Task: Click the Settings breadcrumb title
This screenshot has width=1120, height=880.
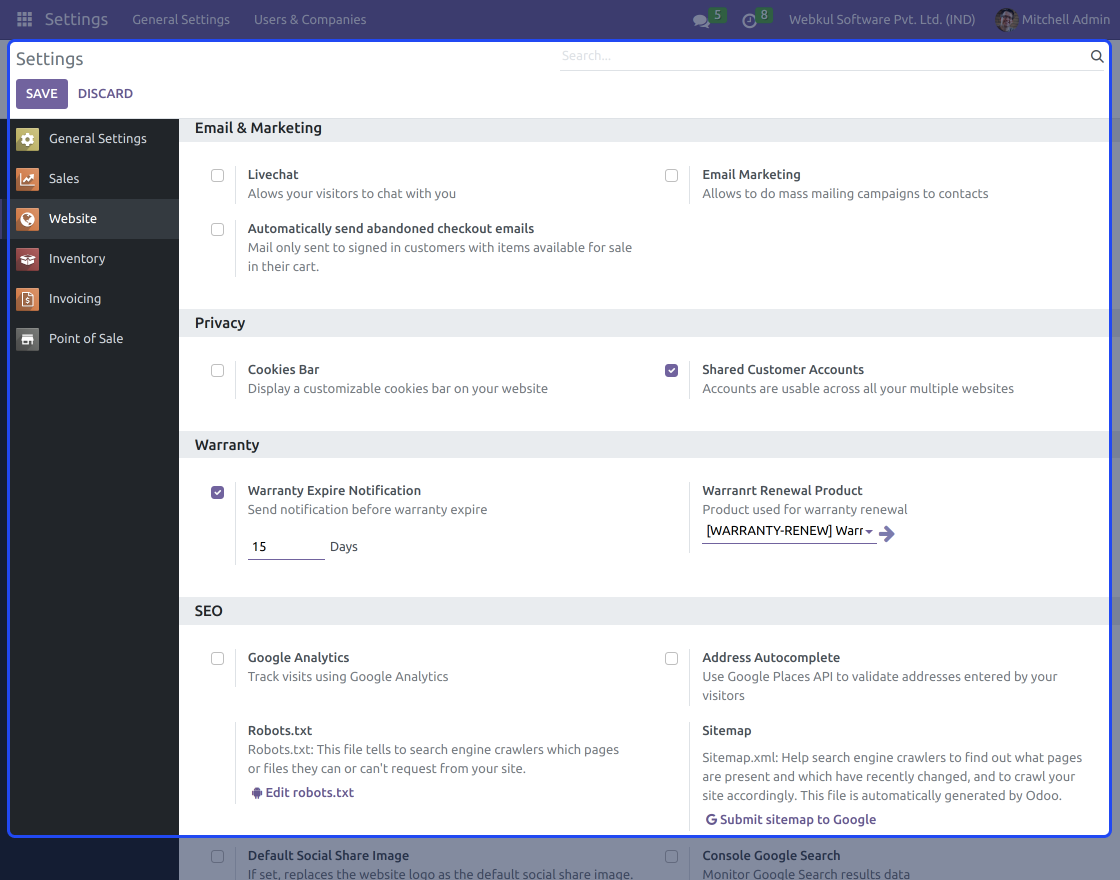Action: (x=49, y=59)
